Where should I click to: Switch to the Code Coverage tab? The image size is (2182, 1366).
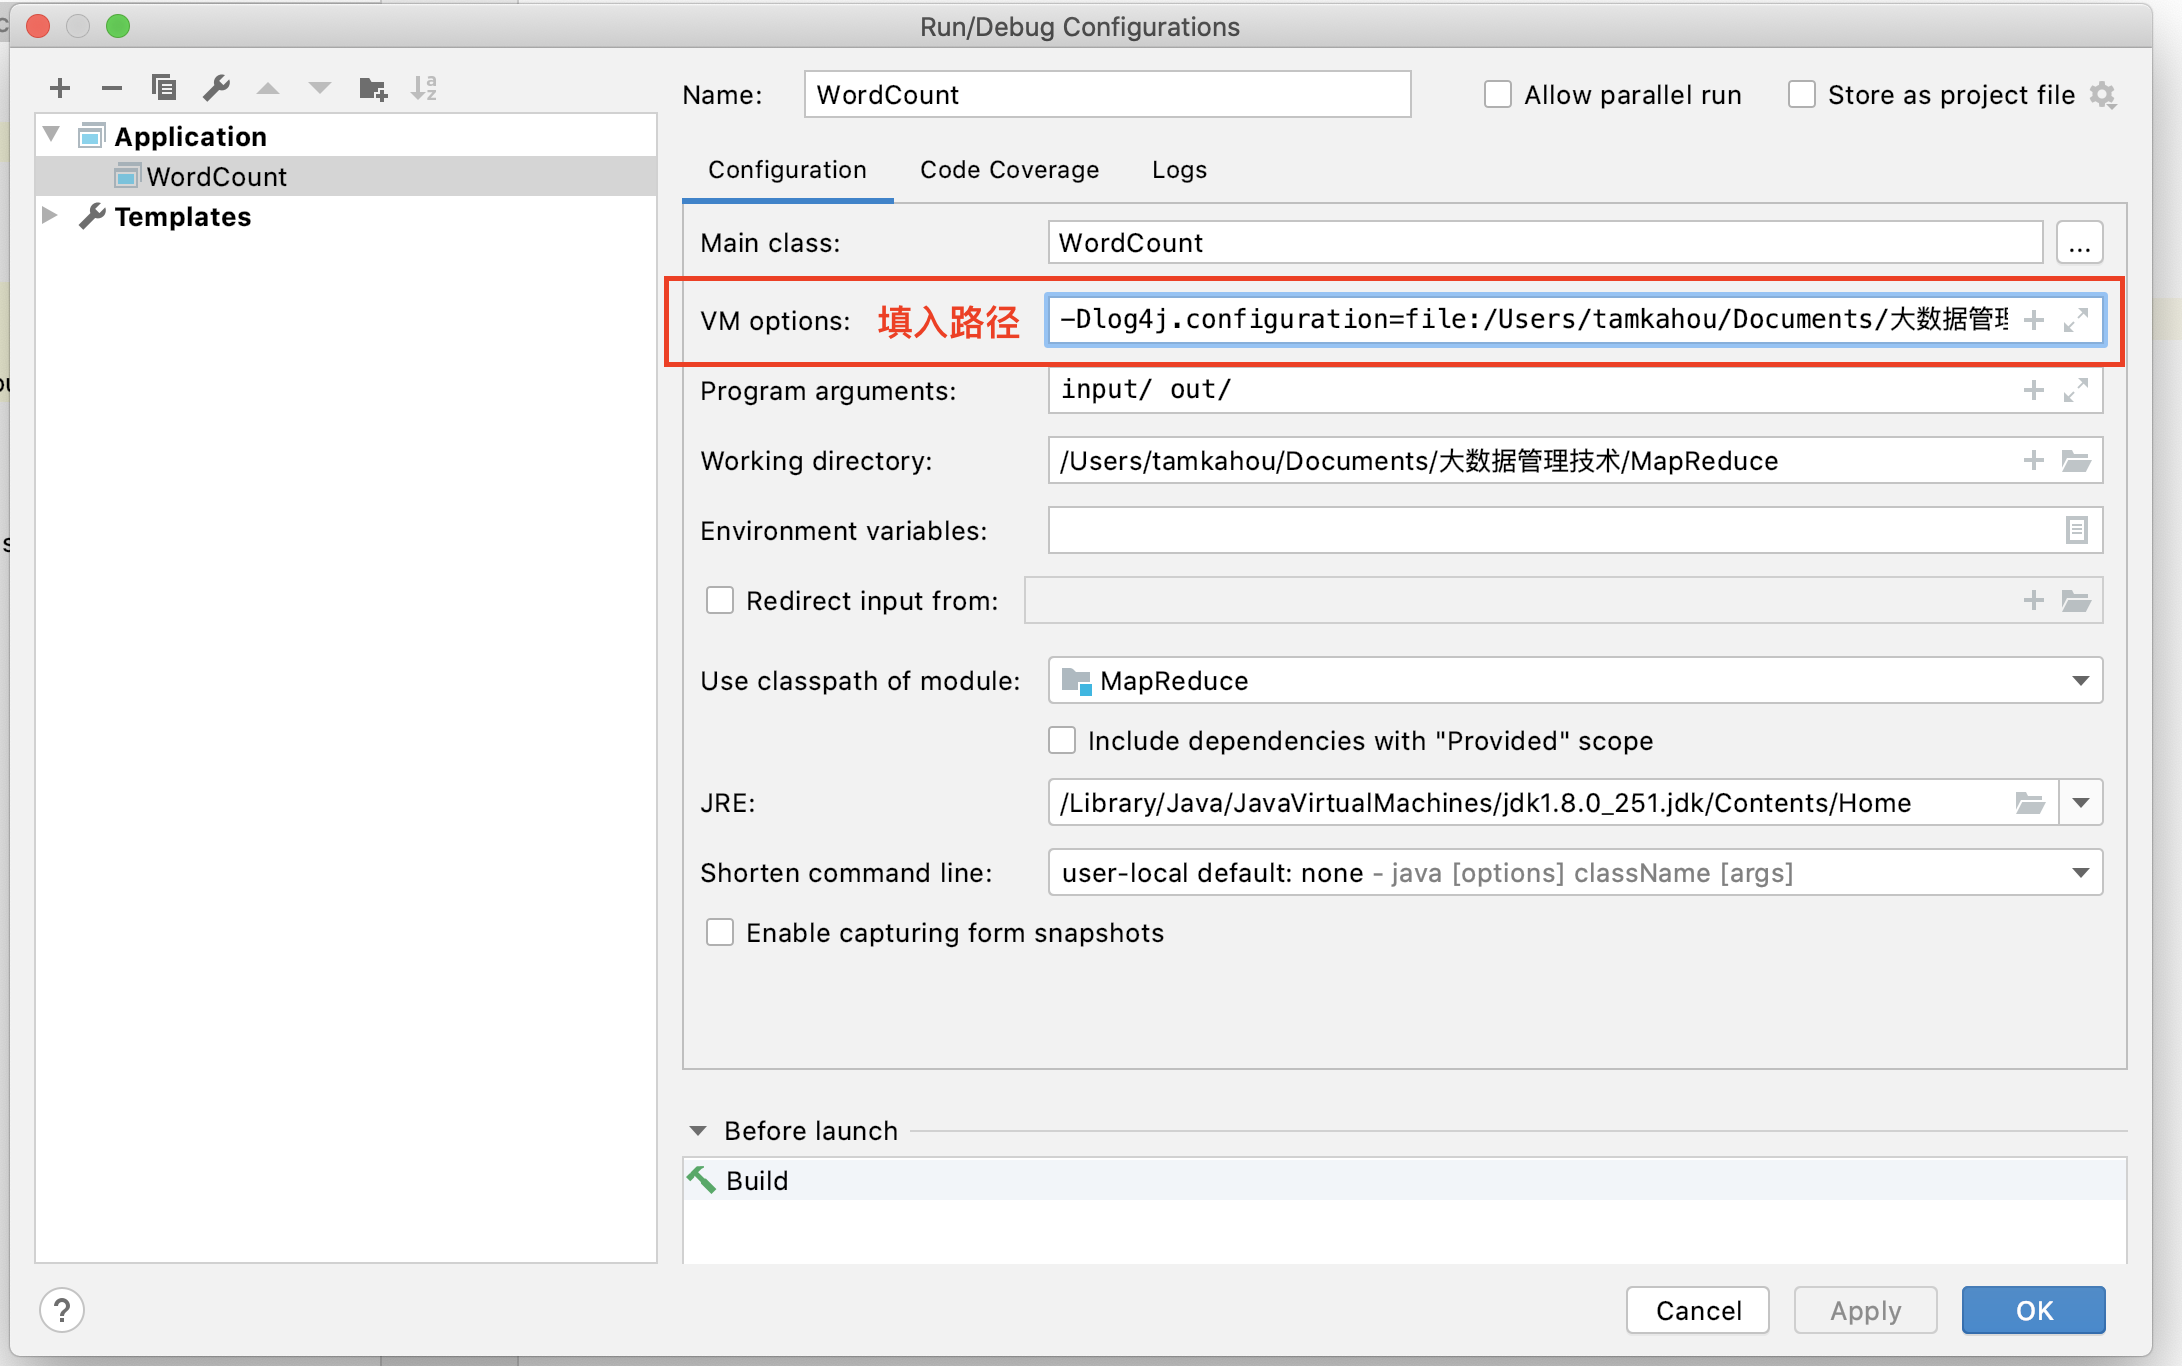tap(1009, 170)
